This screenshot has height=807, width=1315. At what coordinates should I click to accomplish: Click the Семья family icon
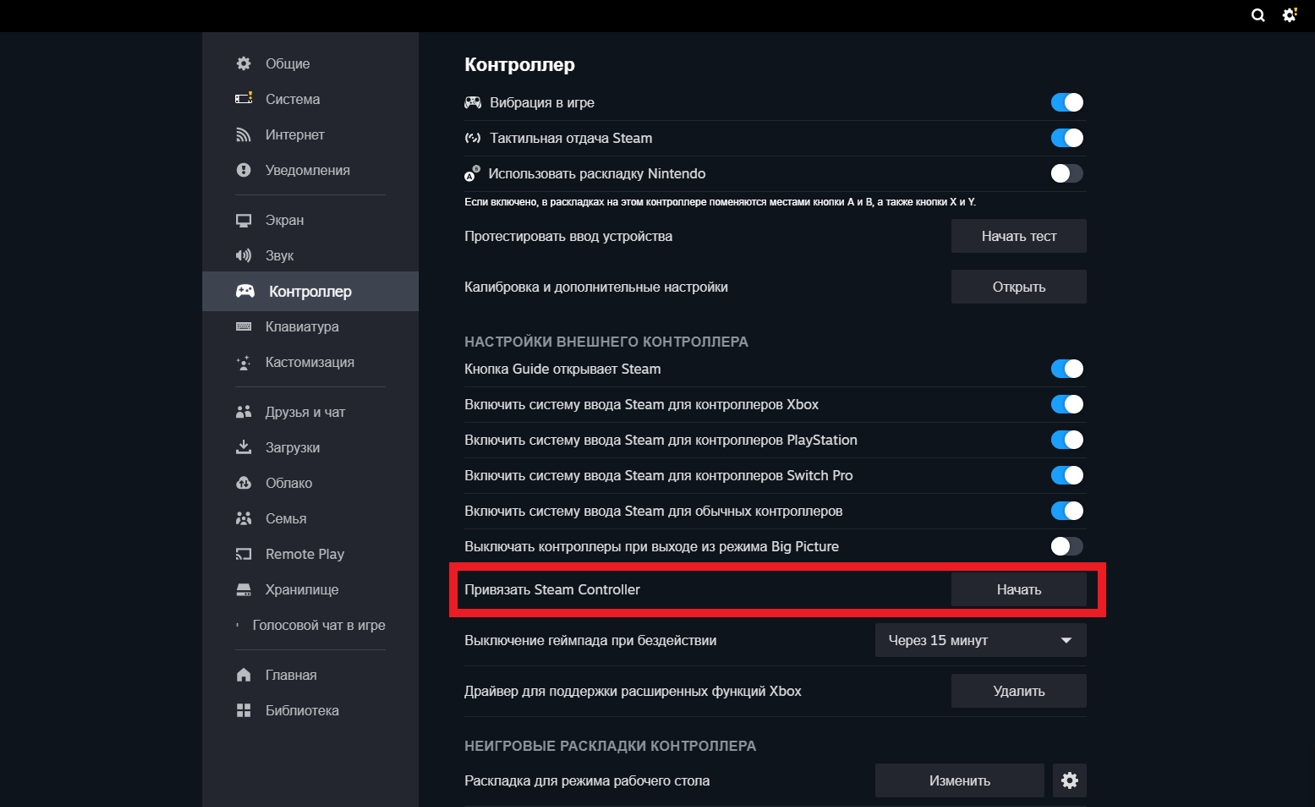(x=244, y=518)
